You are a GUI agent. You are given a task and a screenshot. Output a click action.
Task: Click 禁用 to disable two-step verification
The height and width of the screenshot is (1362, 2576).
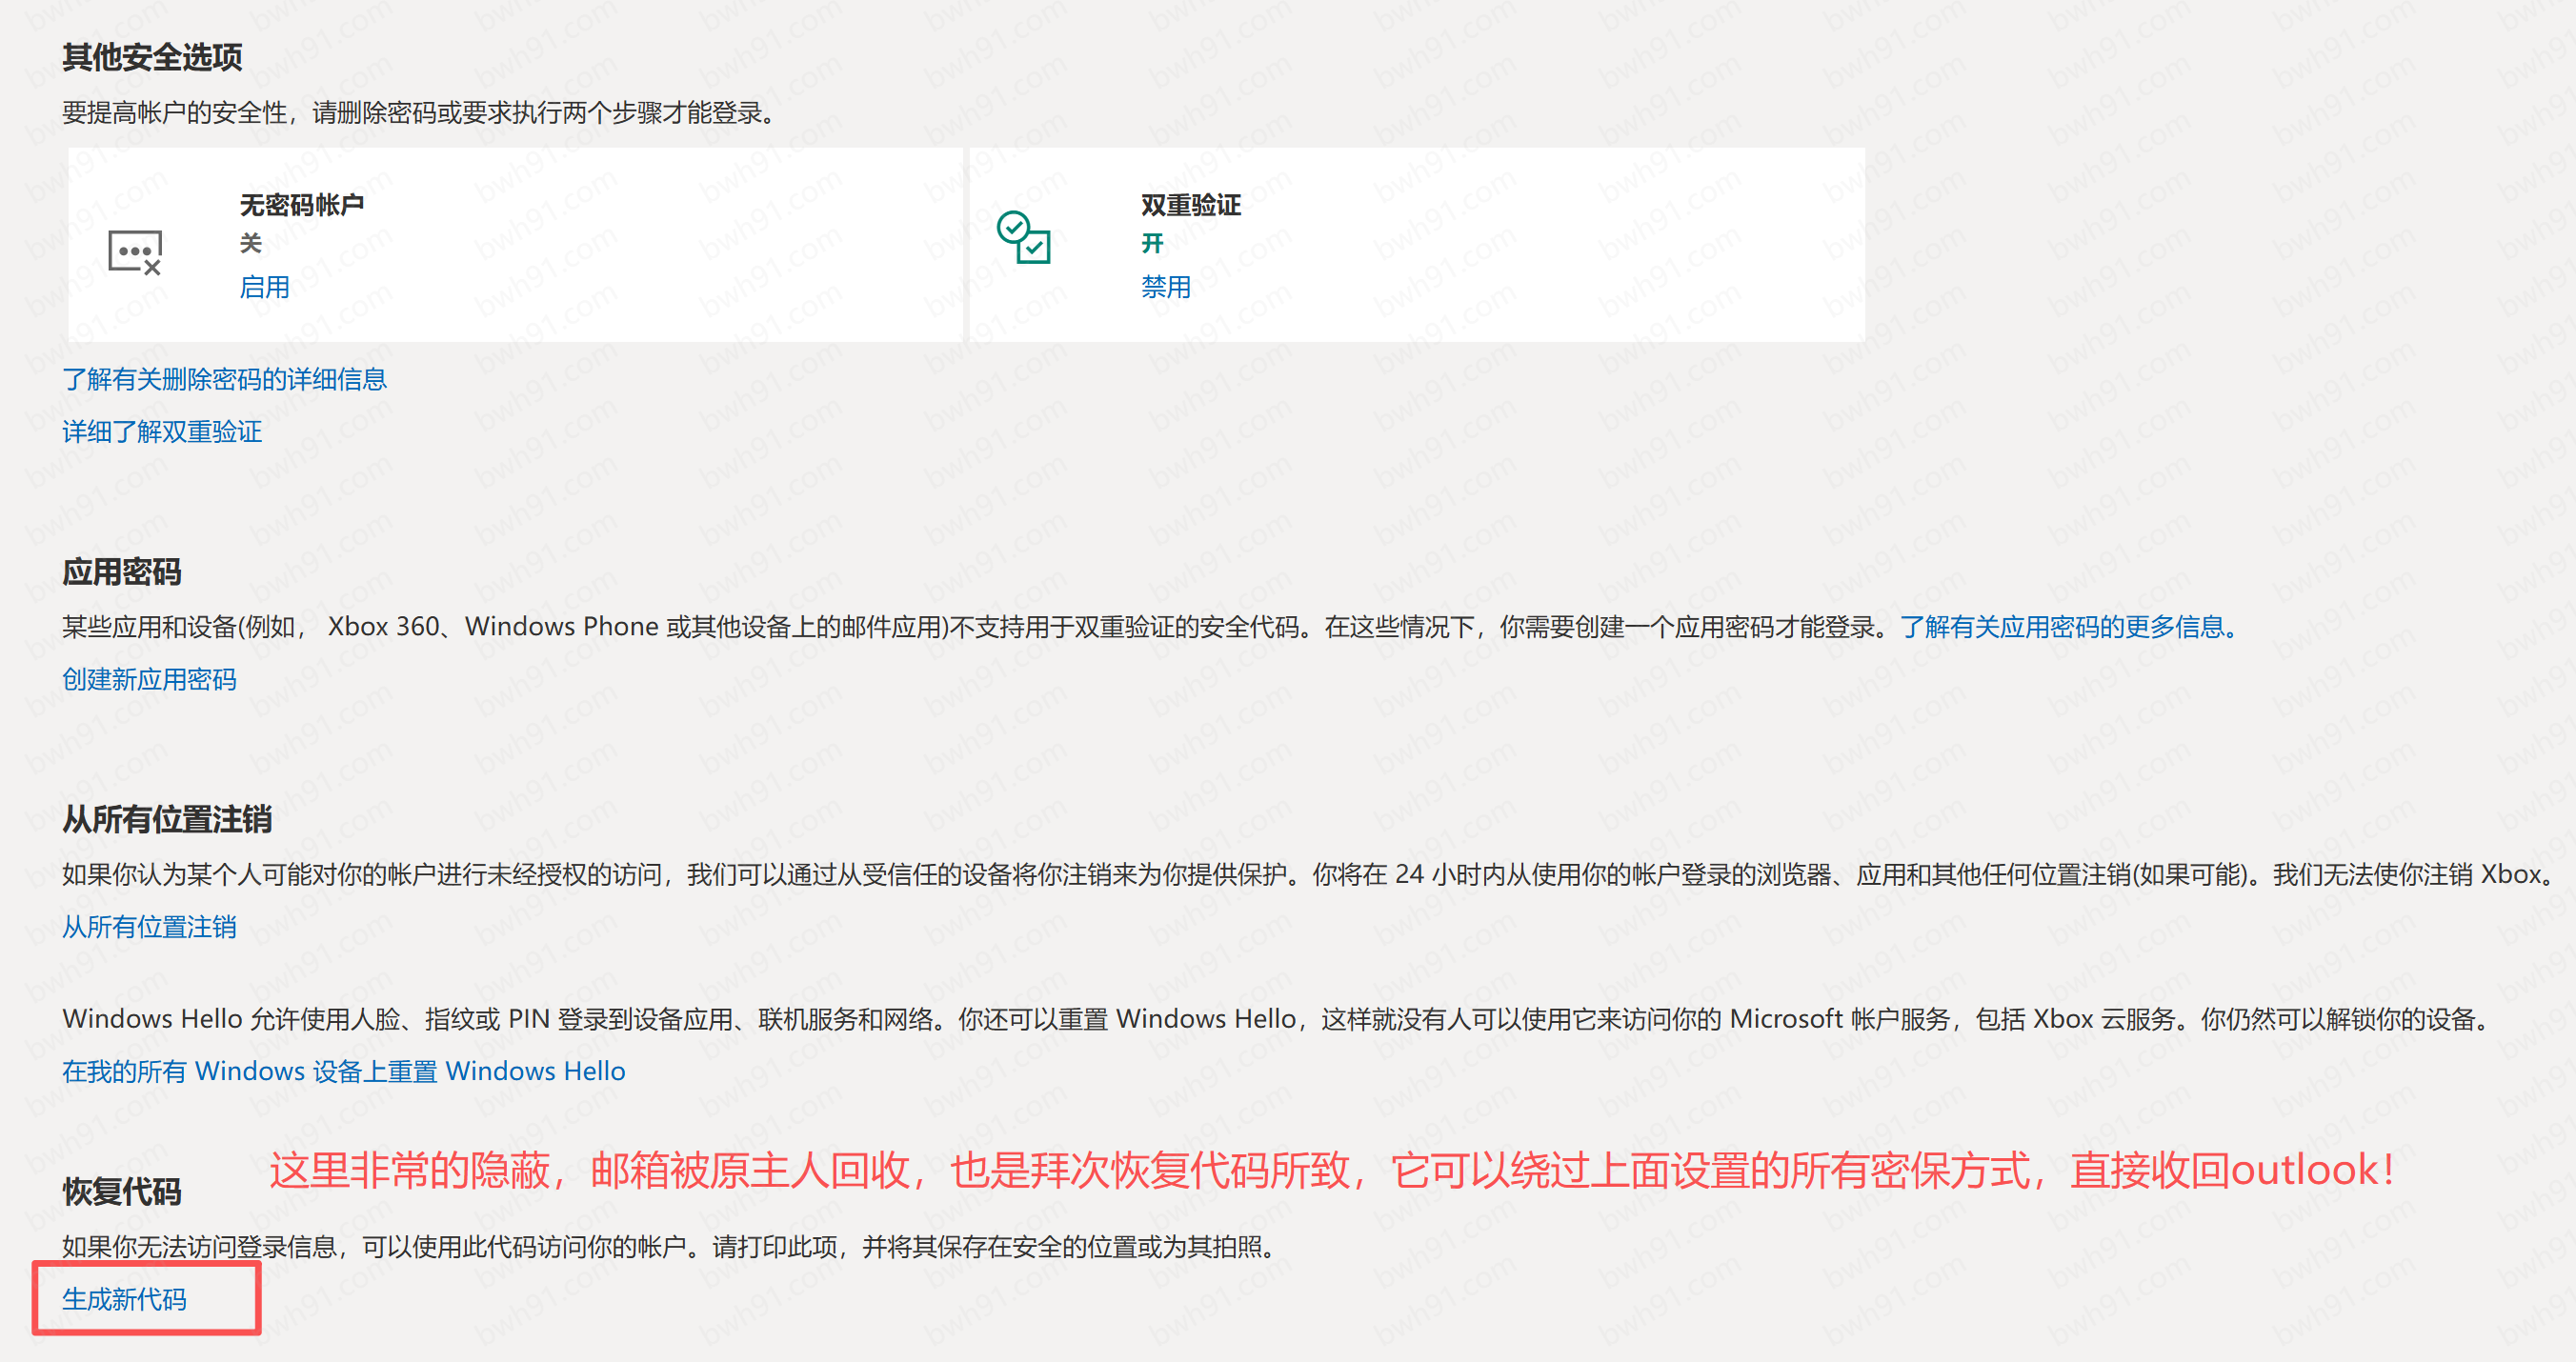1165,288
